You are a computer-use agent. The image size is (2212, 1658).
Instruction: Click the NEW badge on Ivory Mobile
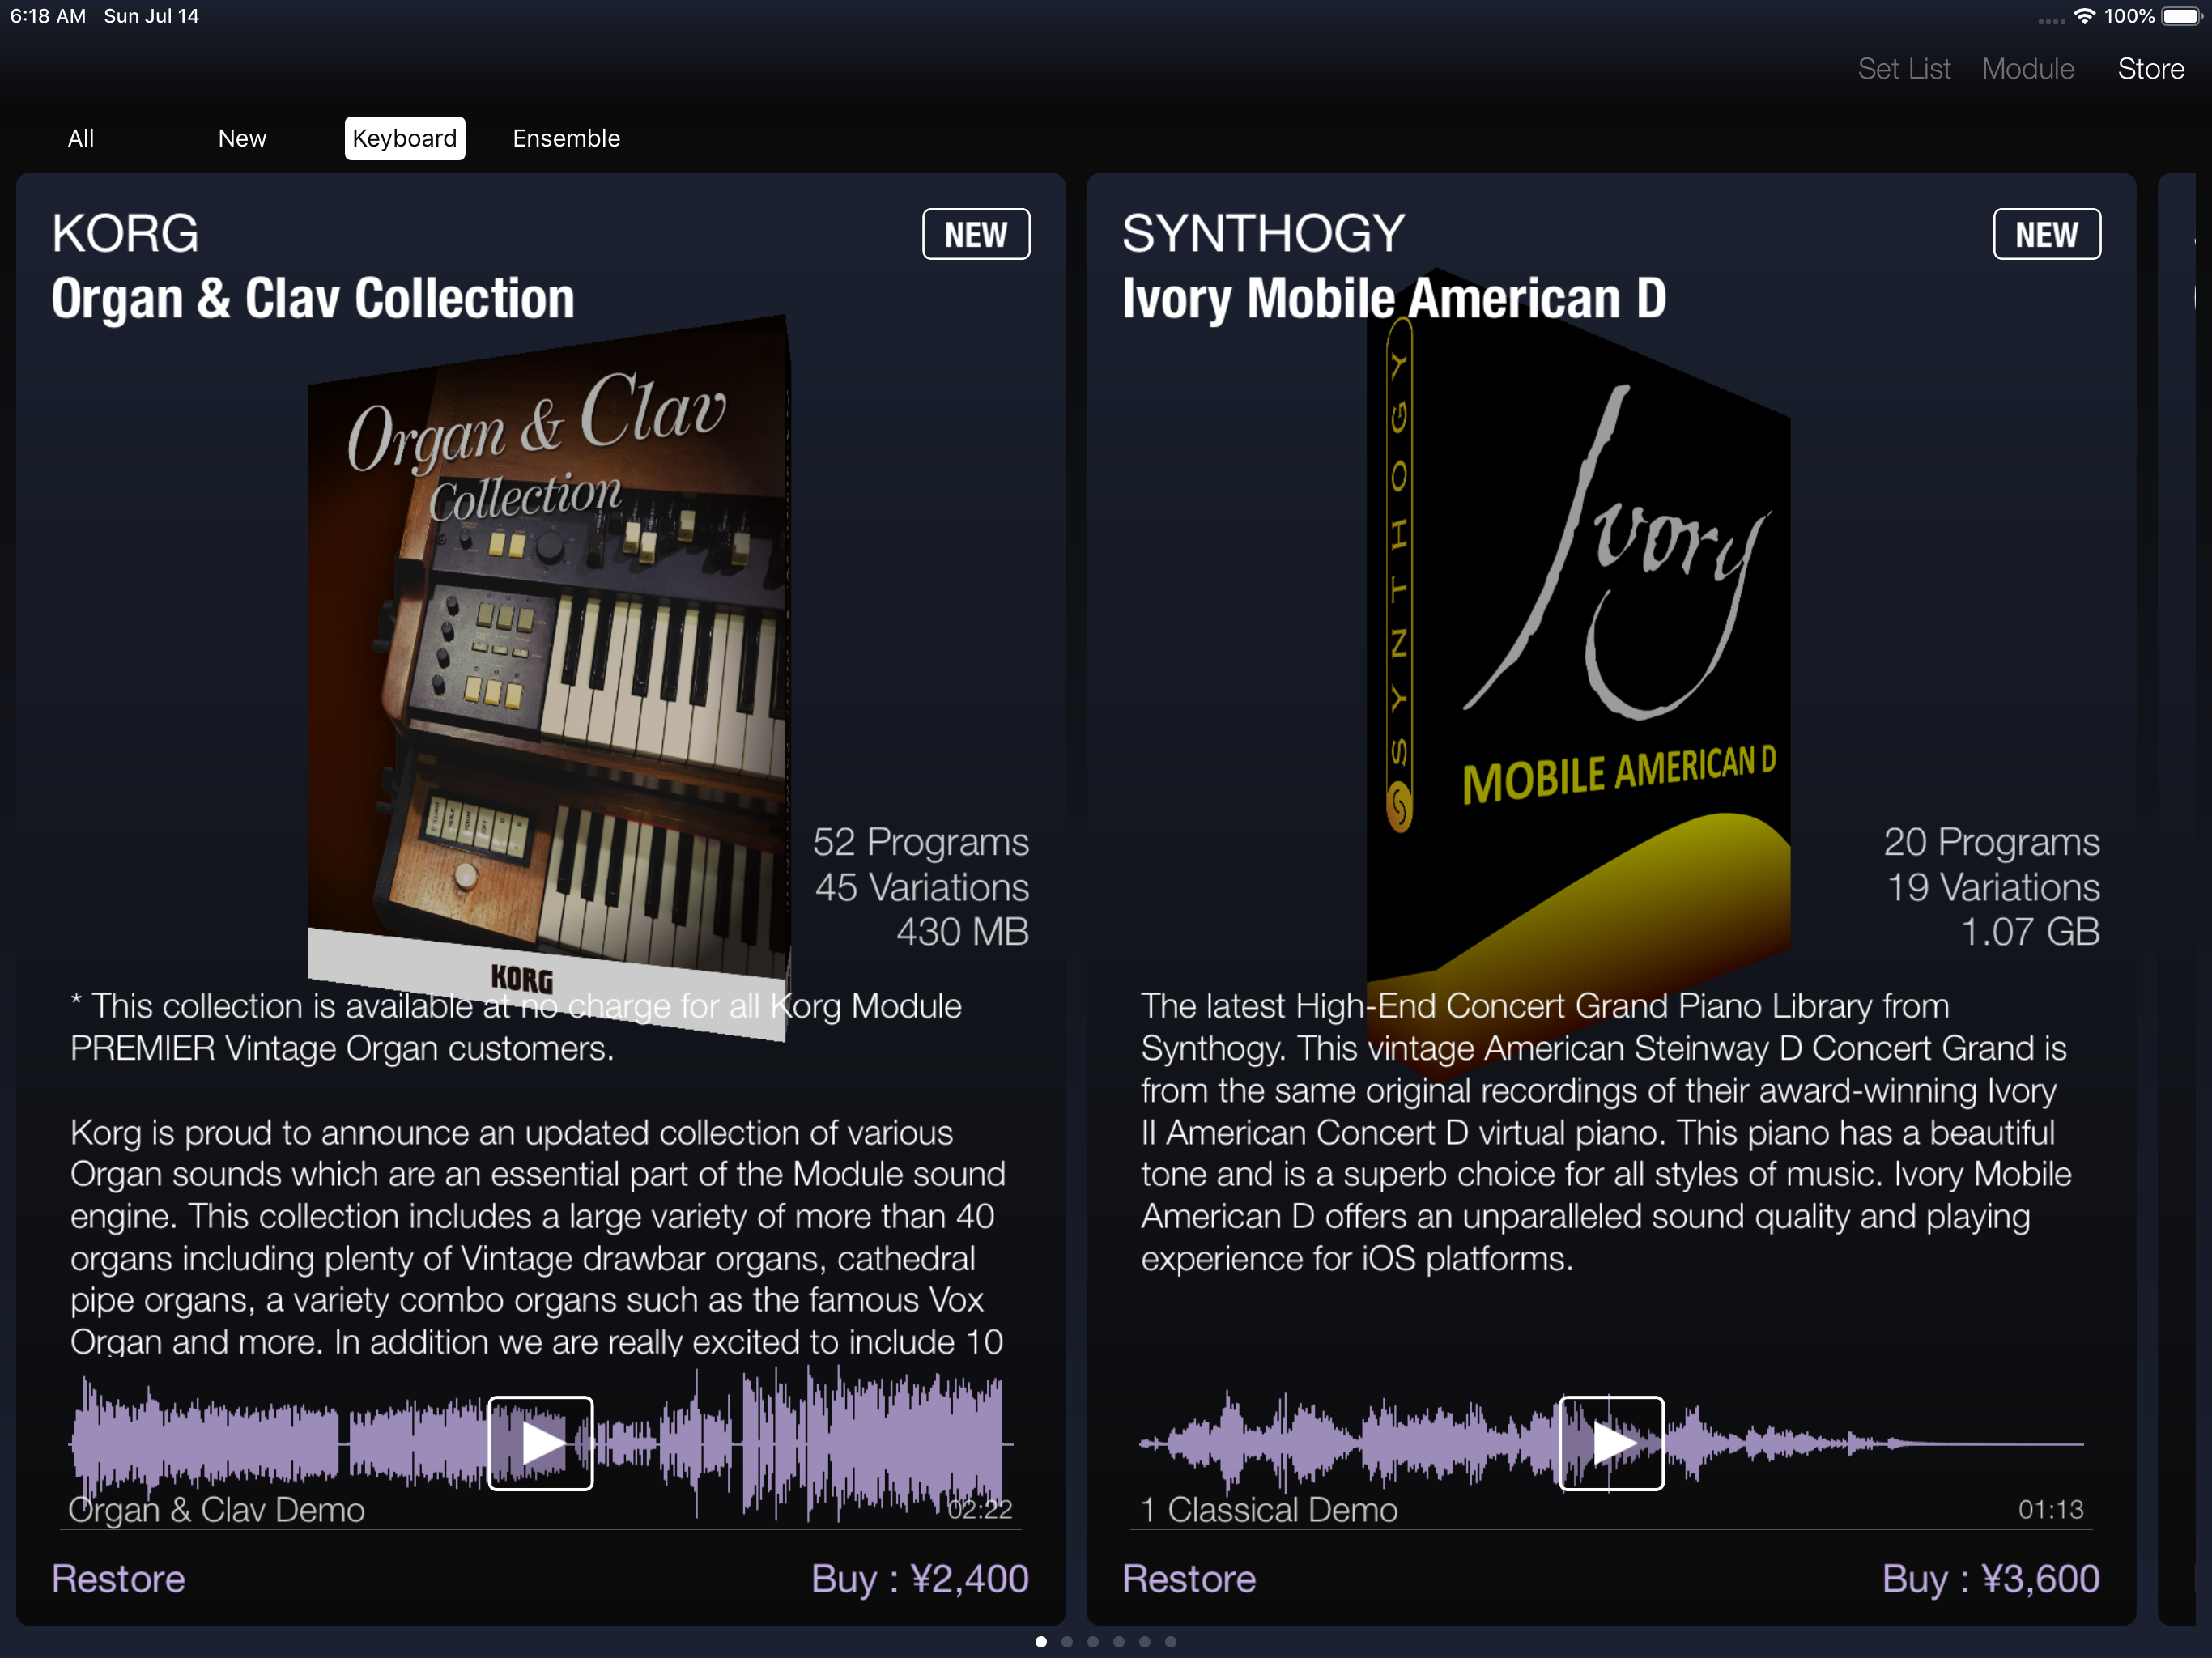[2046, 234]
